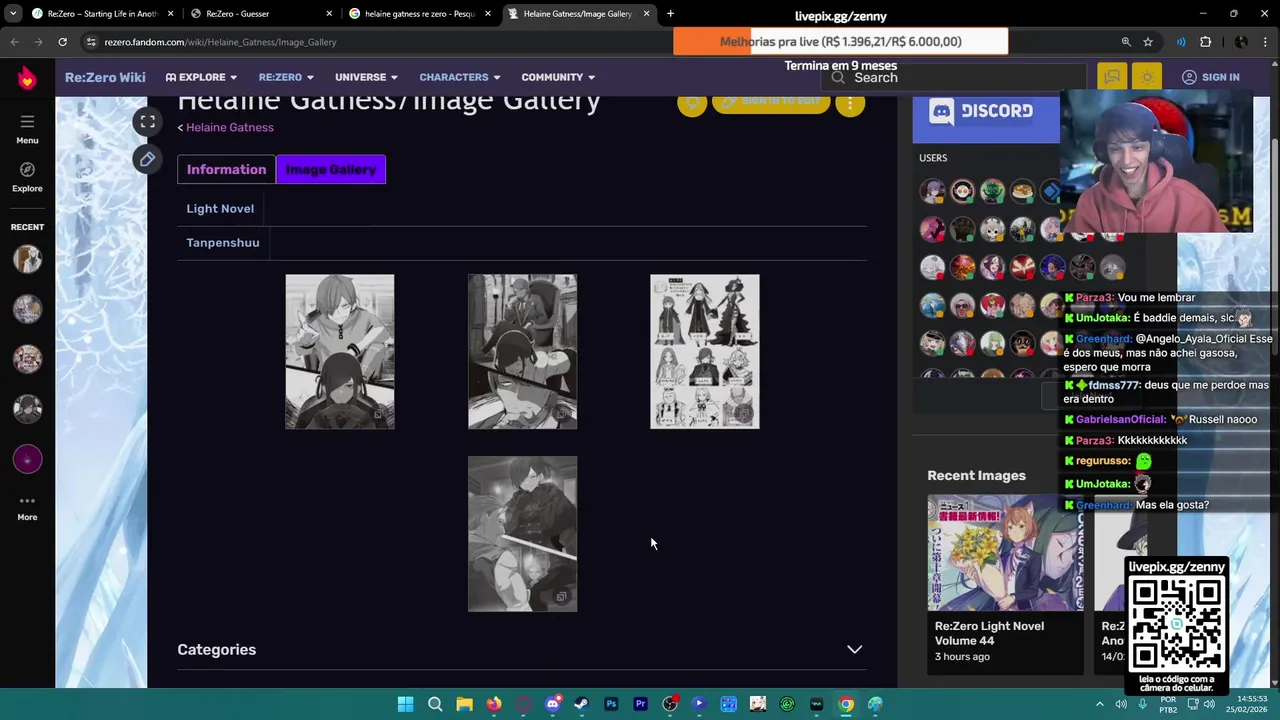Switch to Re:Zero - Guesser browser tab

[262, 14]
